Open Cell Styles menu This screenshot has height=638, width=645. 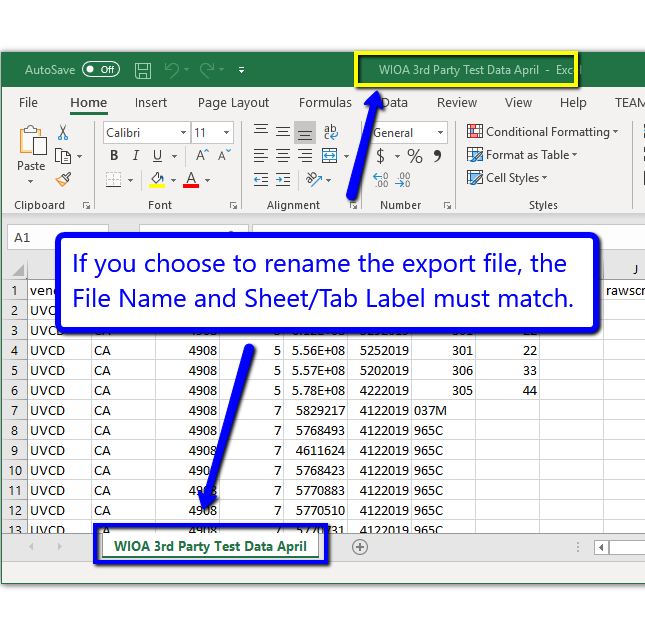pos(507,178)
